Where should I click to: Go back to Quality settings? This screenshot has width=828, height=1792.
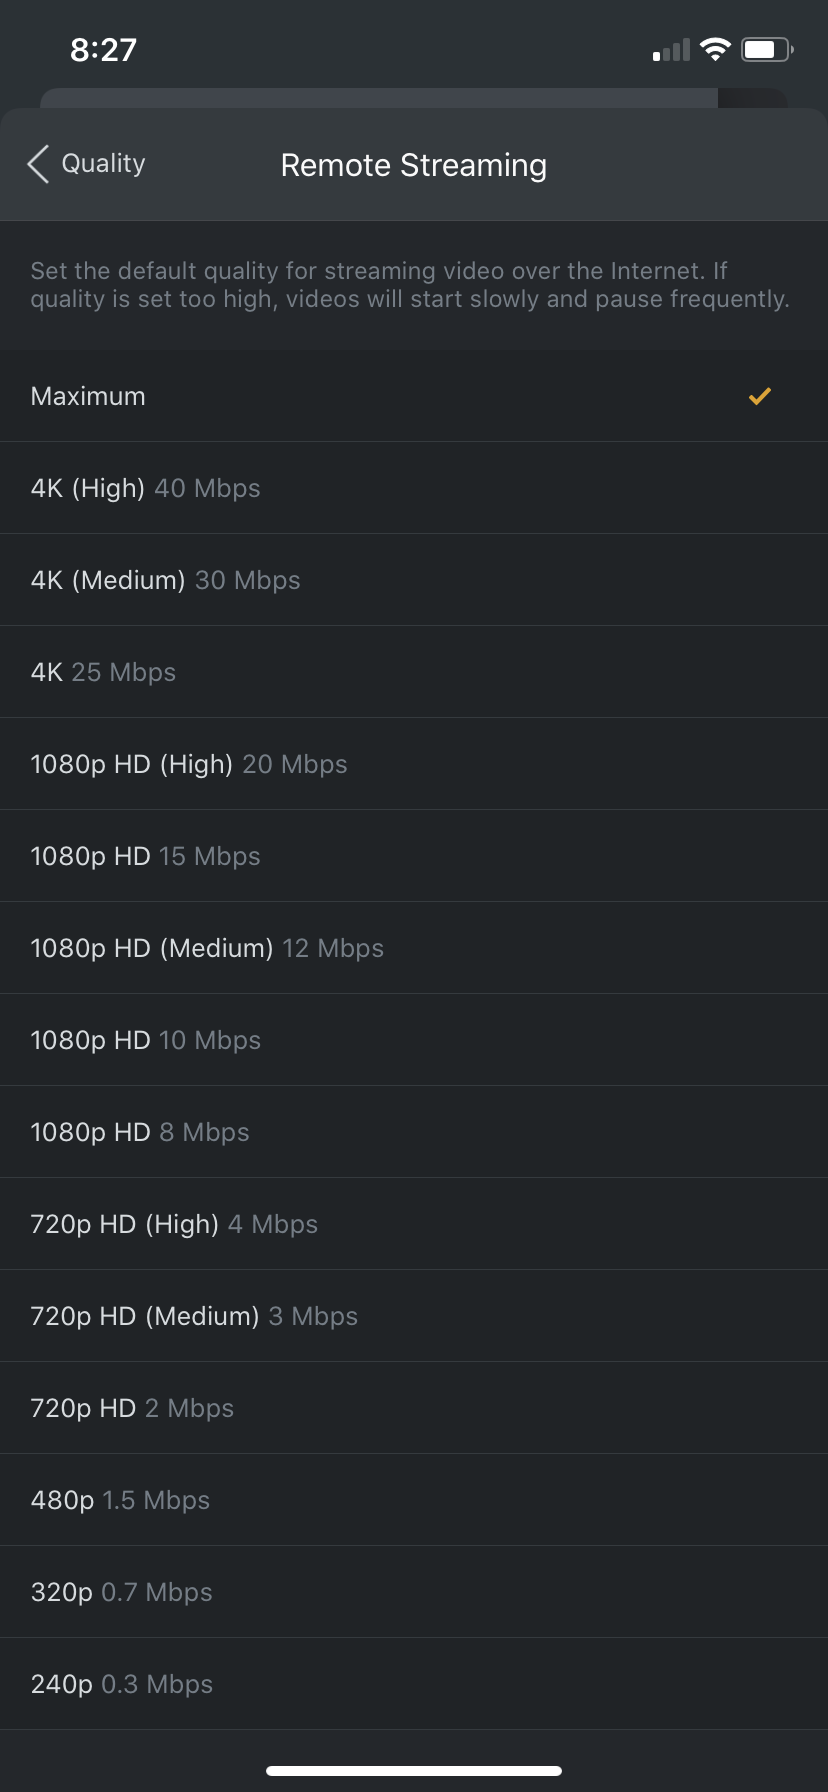(86, 164)
